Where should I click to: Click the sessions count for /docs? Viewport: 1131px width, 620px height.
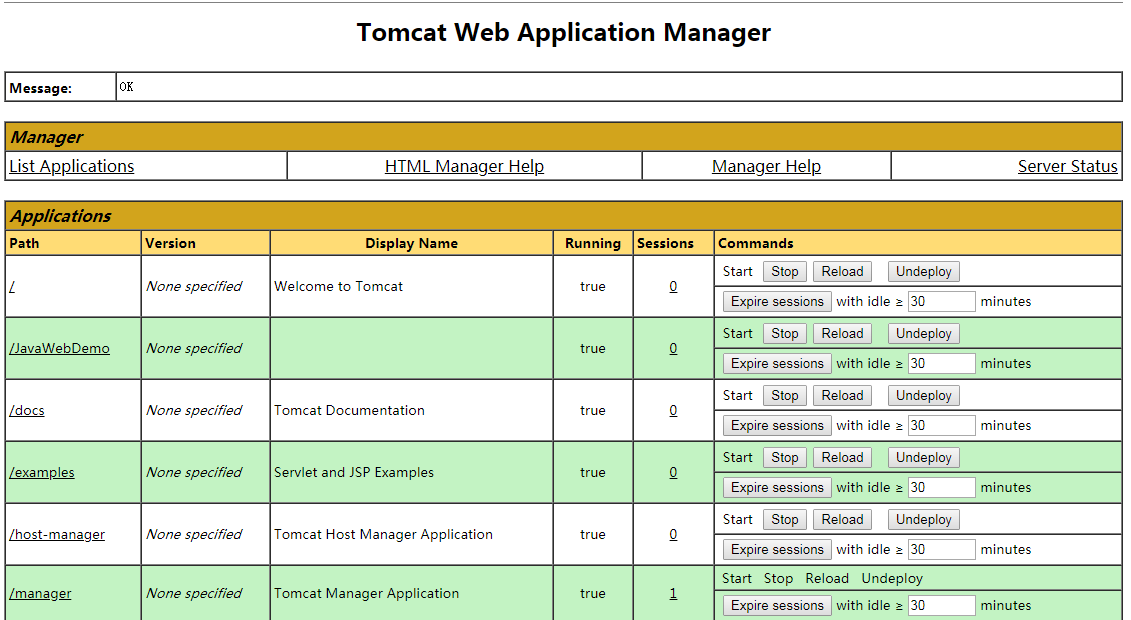pos(673,410)
